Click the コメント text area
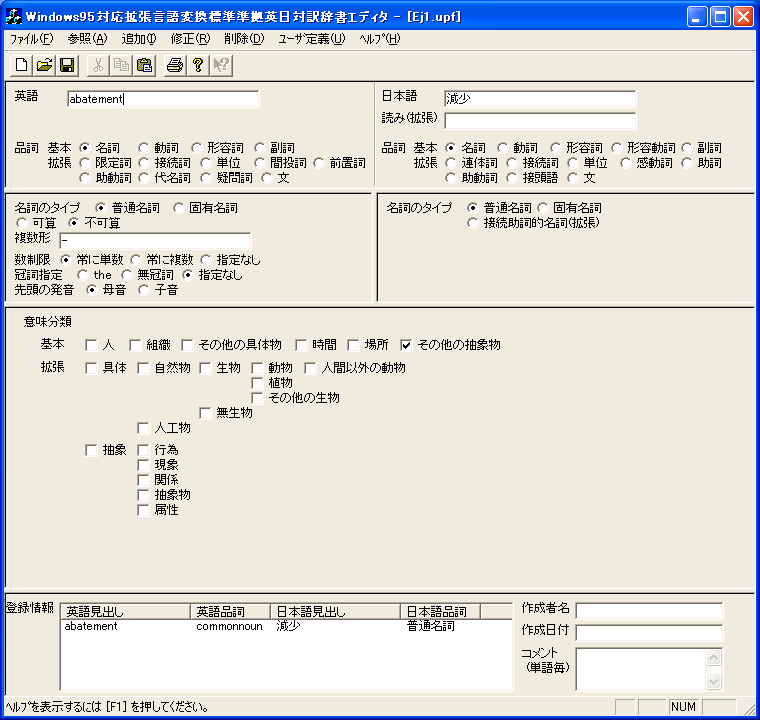The width and height of the screenshot is (760, 720). (x=641, y=669)
